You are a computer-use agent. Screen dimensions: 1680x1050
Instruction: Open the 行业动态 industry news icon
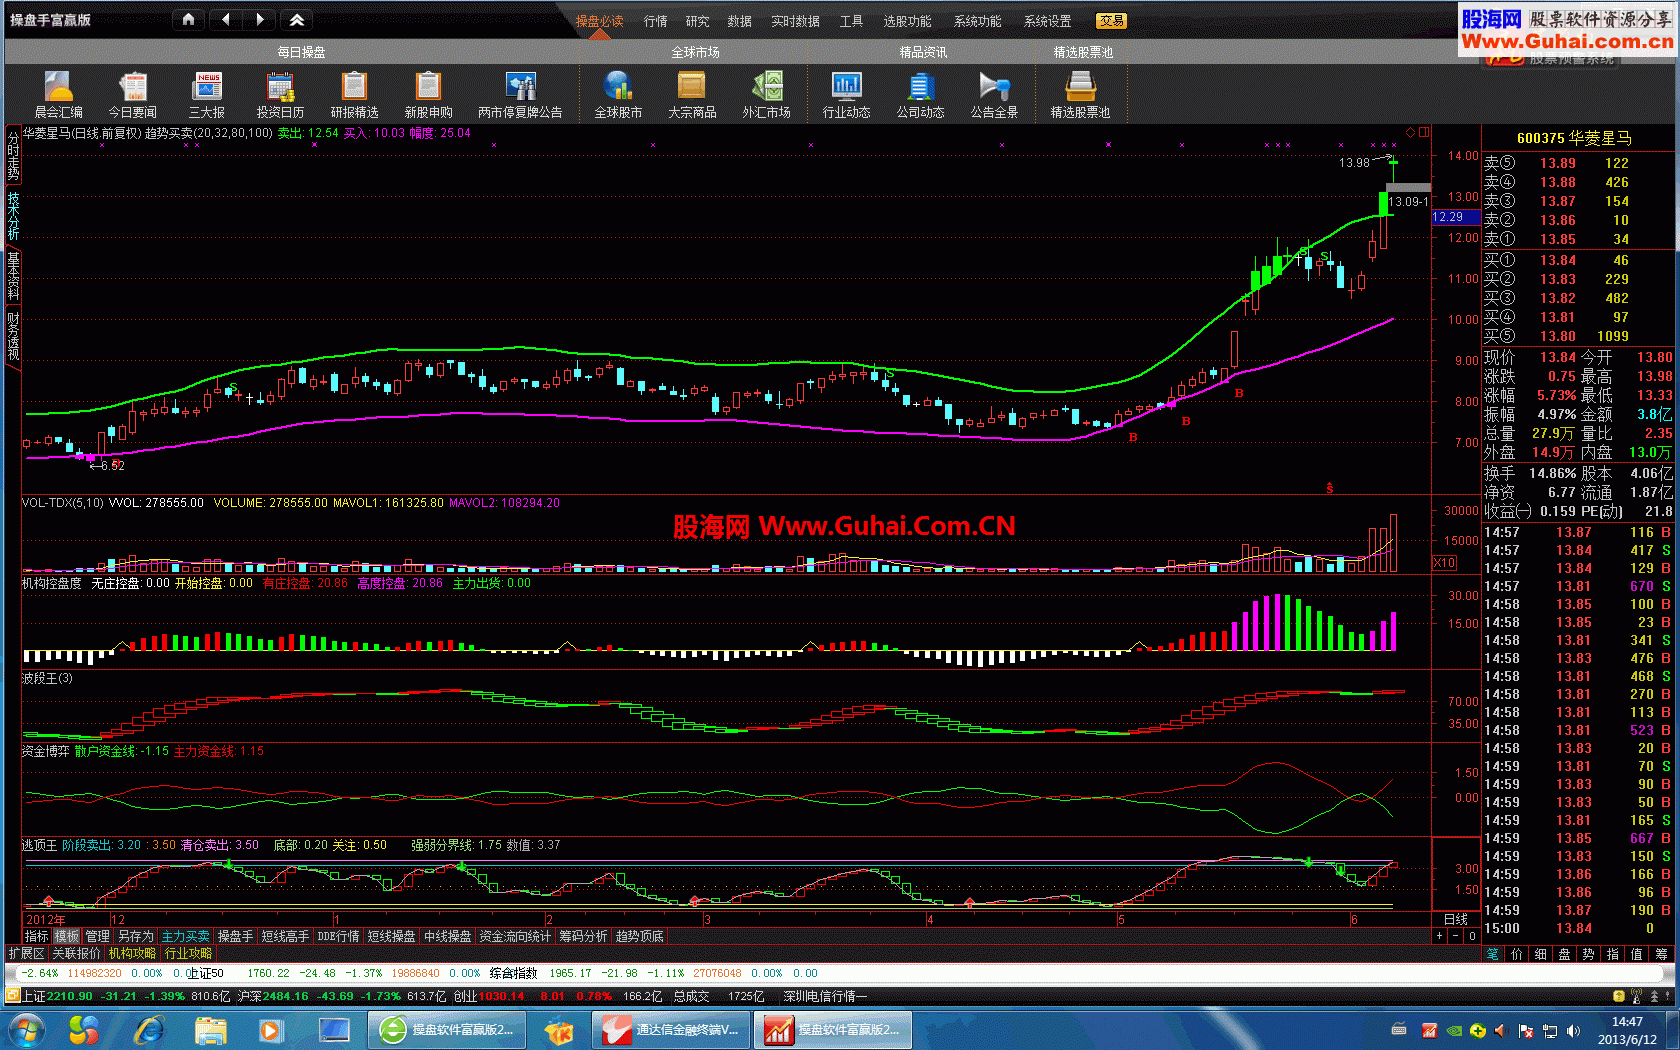[x=846, y=95]
